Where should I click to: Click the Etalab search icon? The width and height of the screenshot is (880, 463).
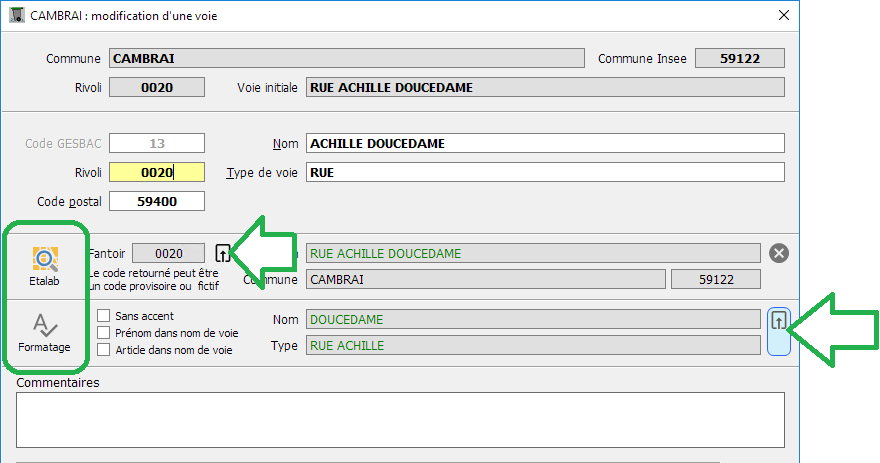point(45,260)
